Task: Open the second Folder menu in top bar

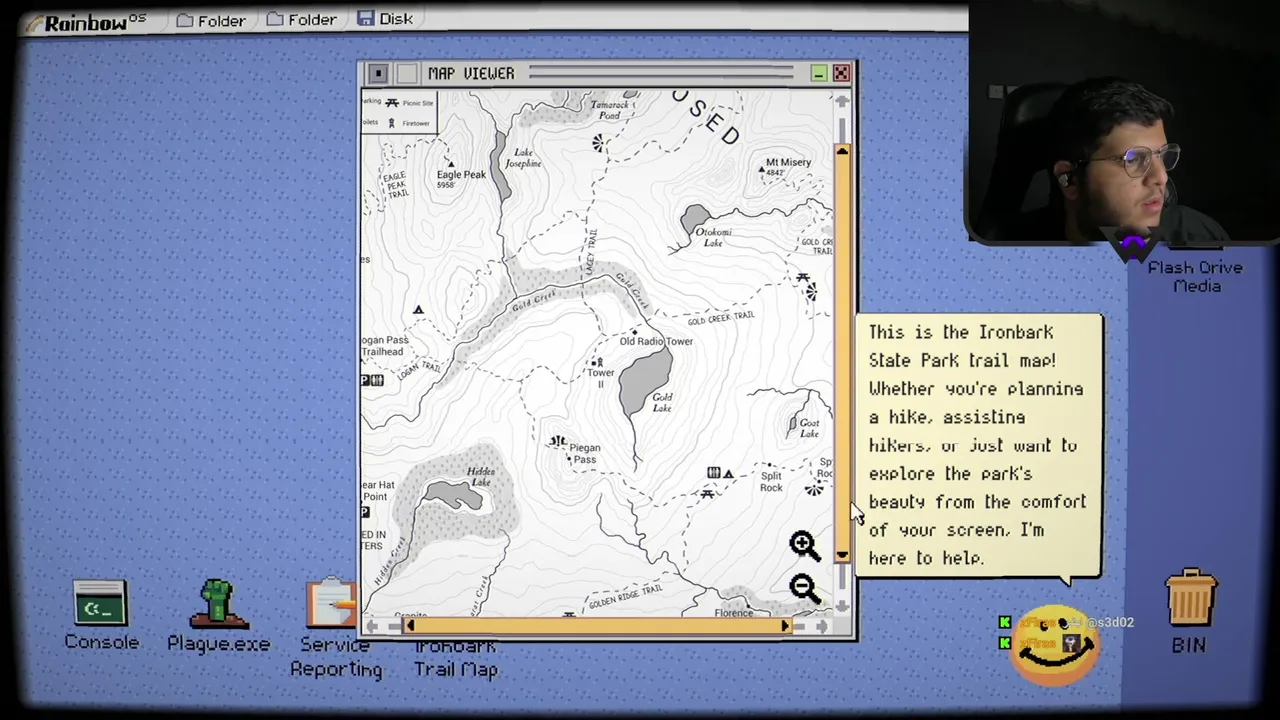Action: 301,20
